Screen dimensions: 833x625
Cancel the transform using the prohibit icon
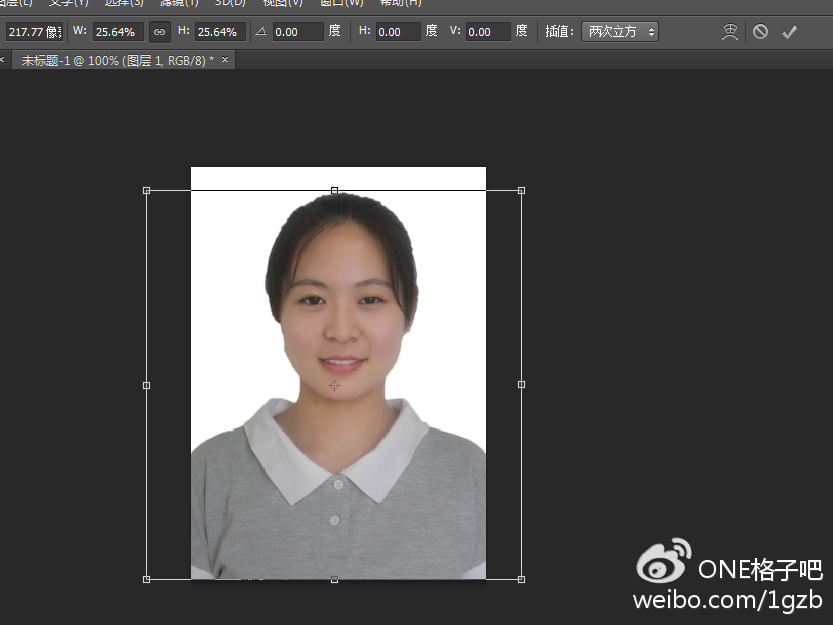click(x=761, y=31)
